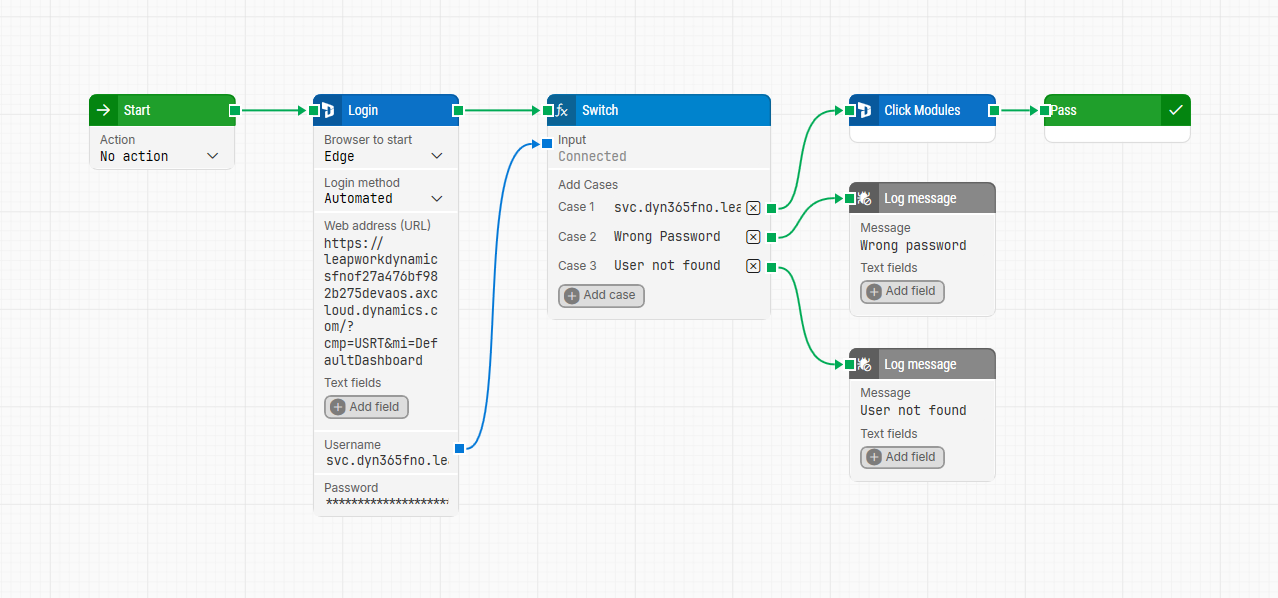Click the blue Username output connector
Viewport: 1278px width, 598px height.
tap(459, 448)
